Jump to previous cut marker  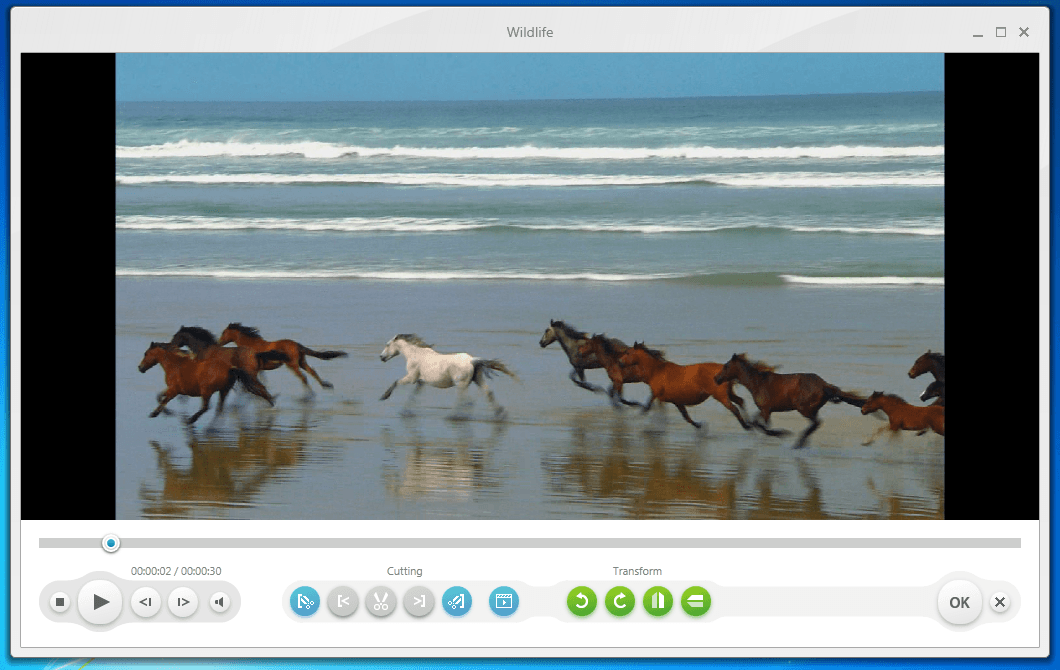tap(343, 601)
